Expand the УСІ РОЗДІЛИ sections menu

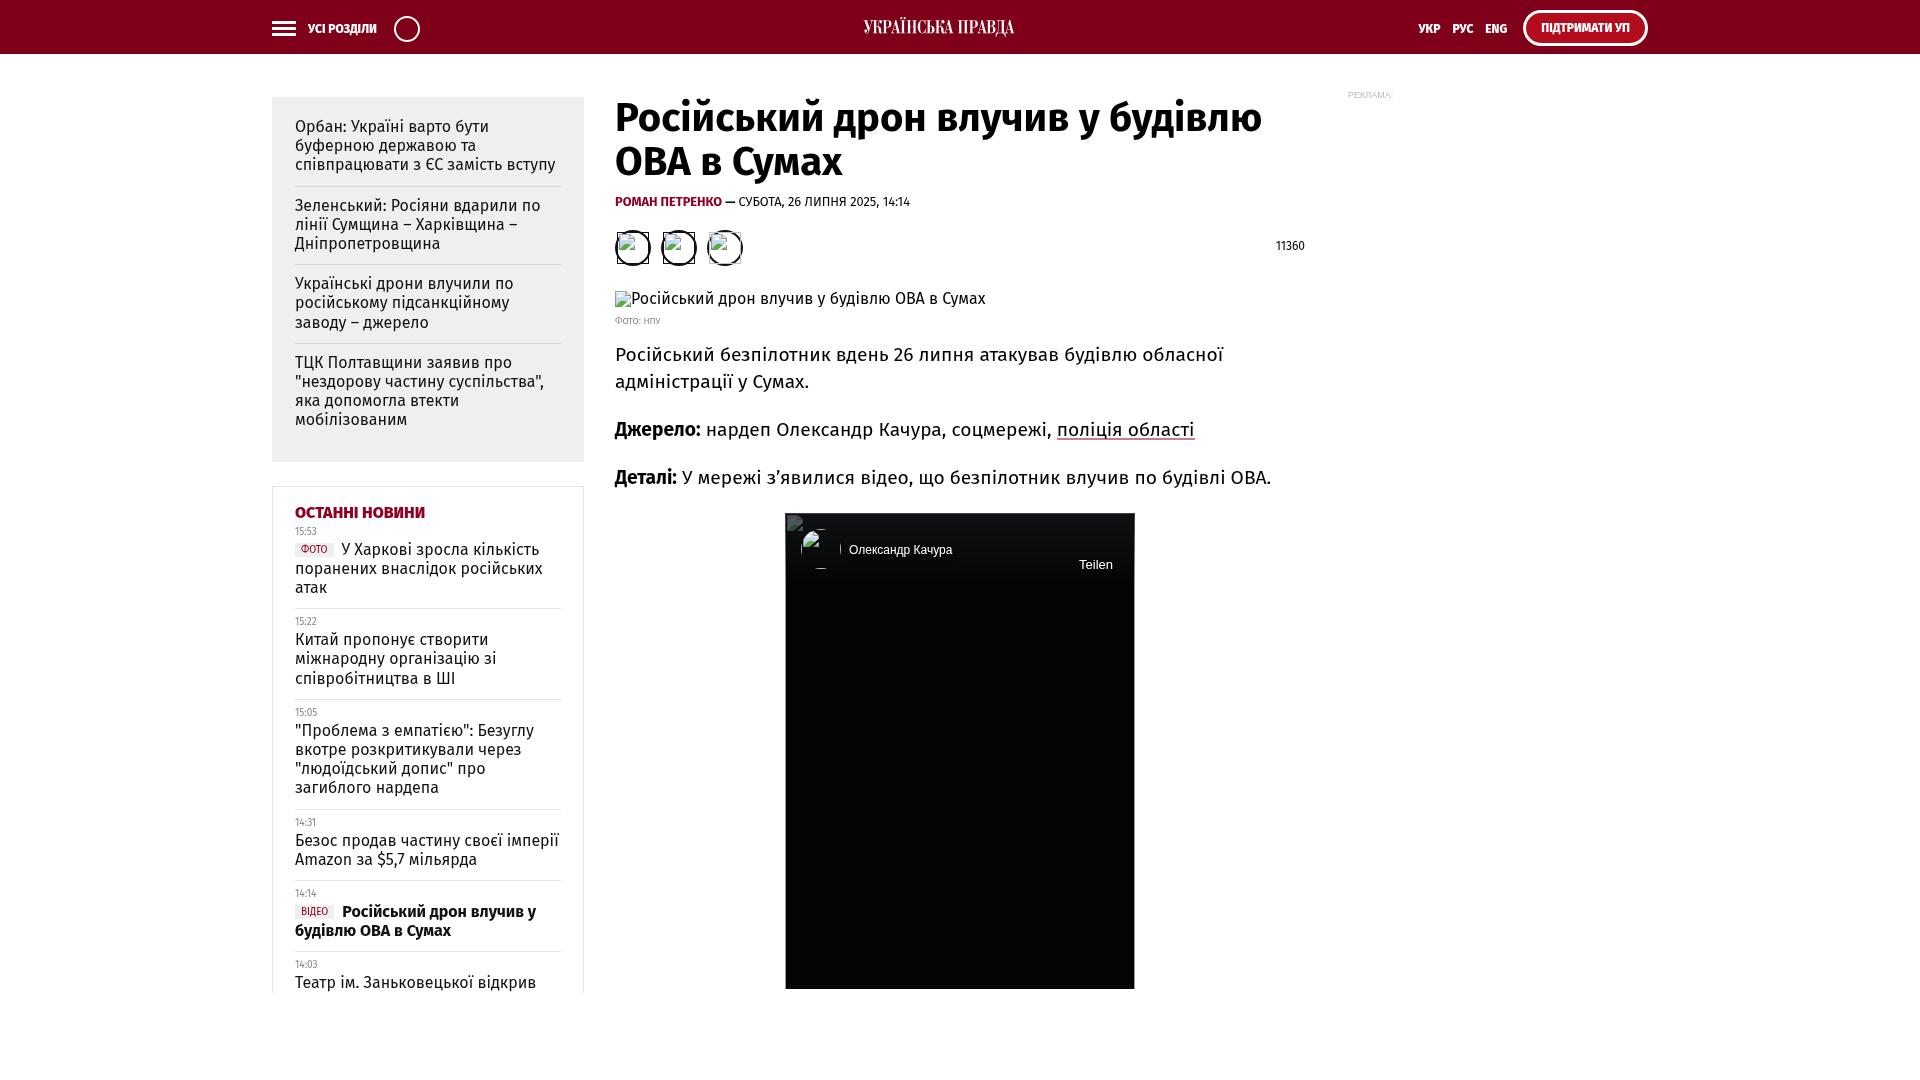coord(342,29)
